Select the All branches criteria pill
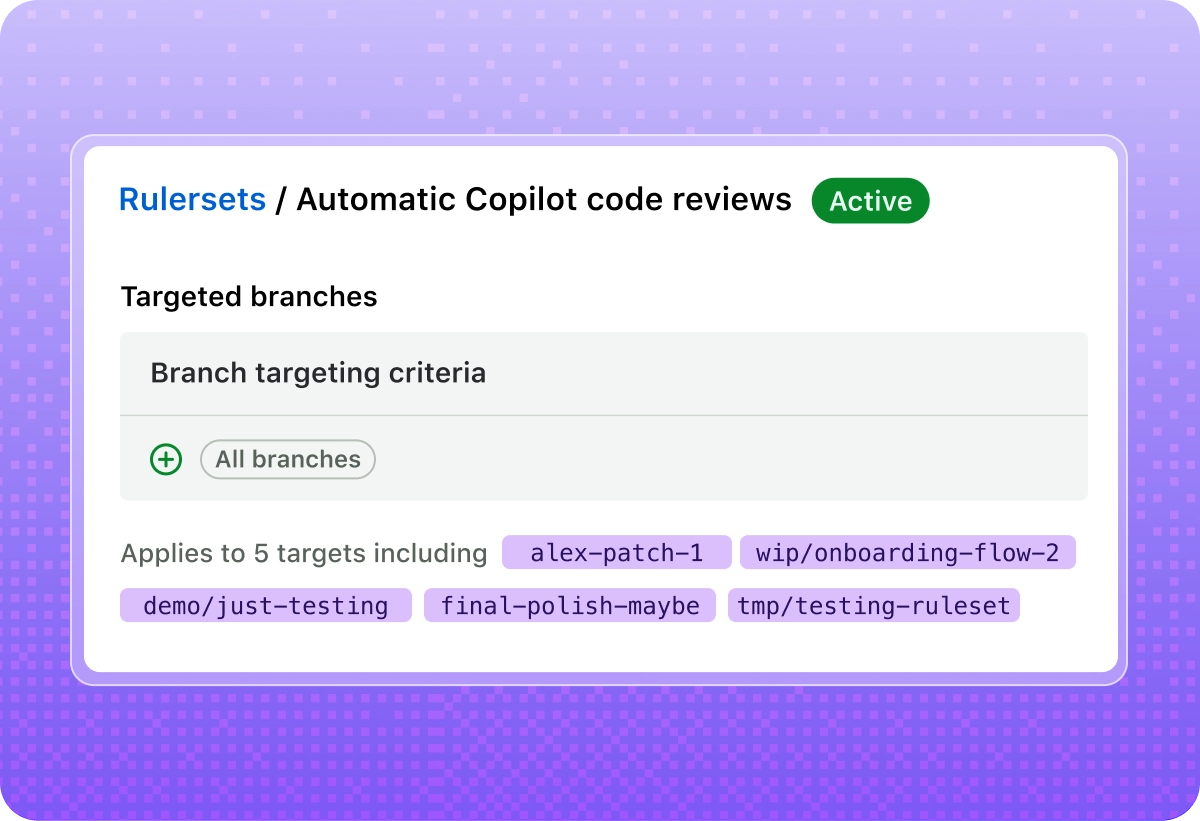The image size is (1200, 821). (x=287, y=459)
